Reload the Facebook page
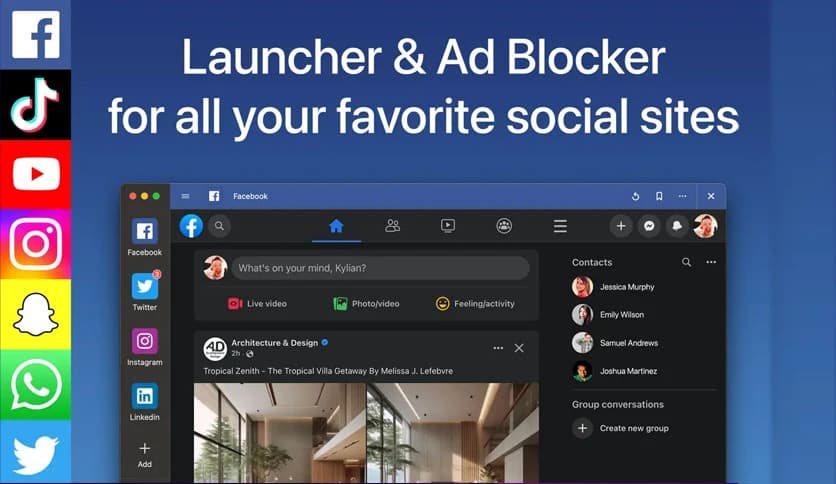 [x=636, y=196]
